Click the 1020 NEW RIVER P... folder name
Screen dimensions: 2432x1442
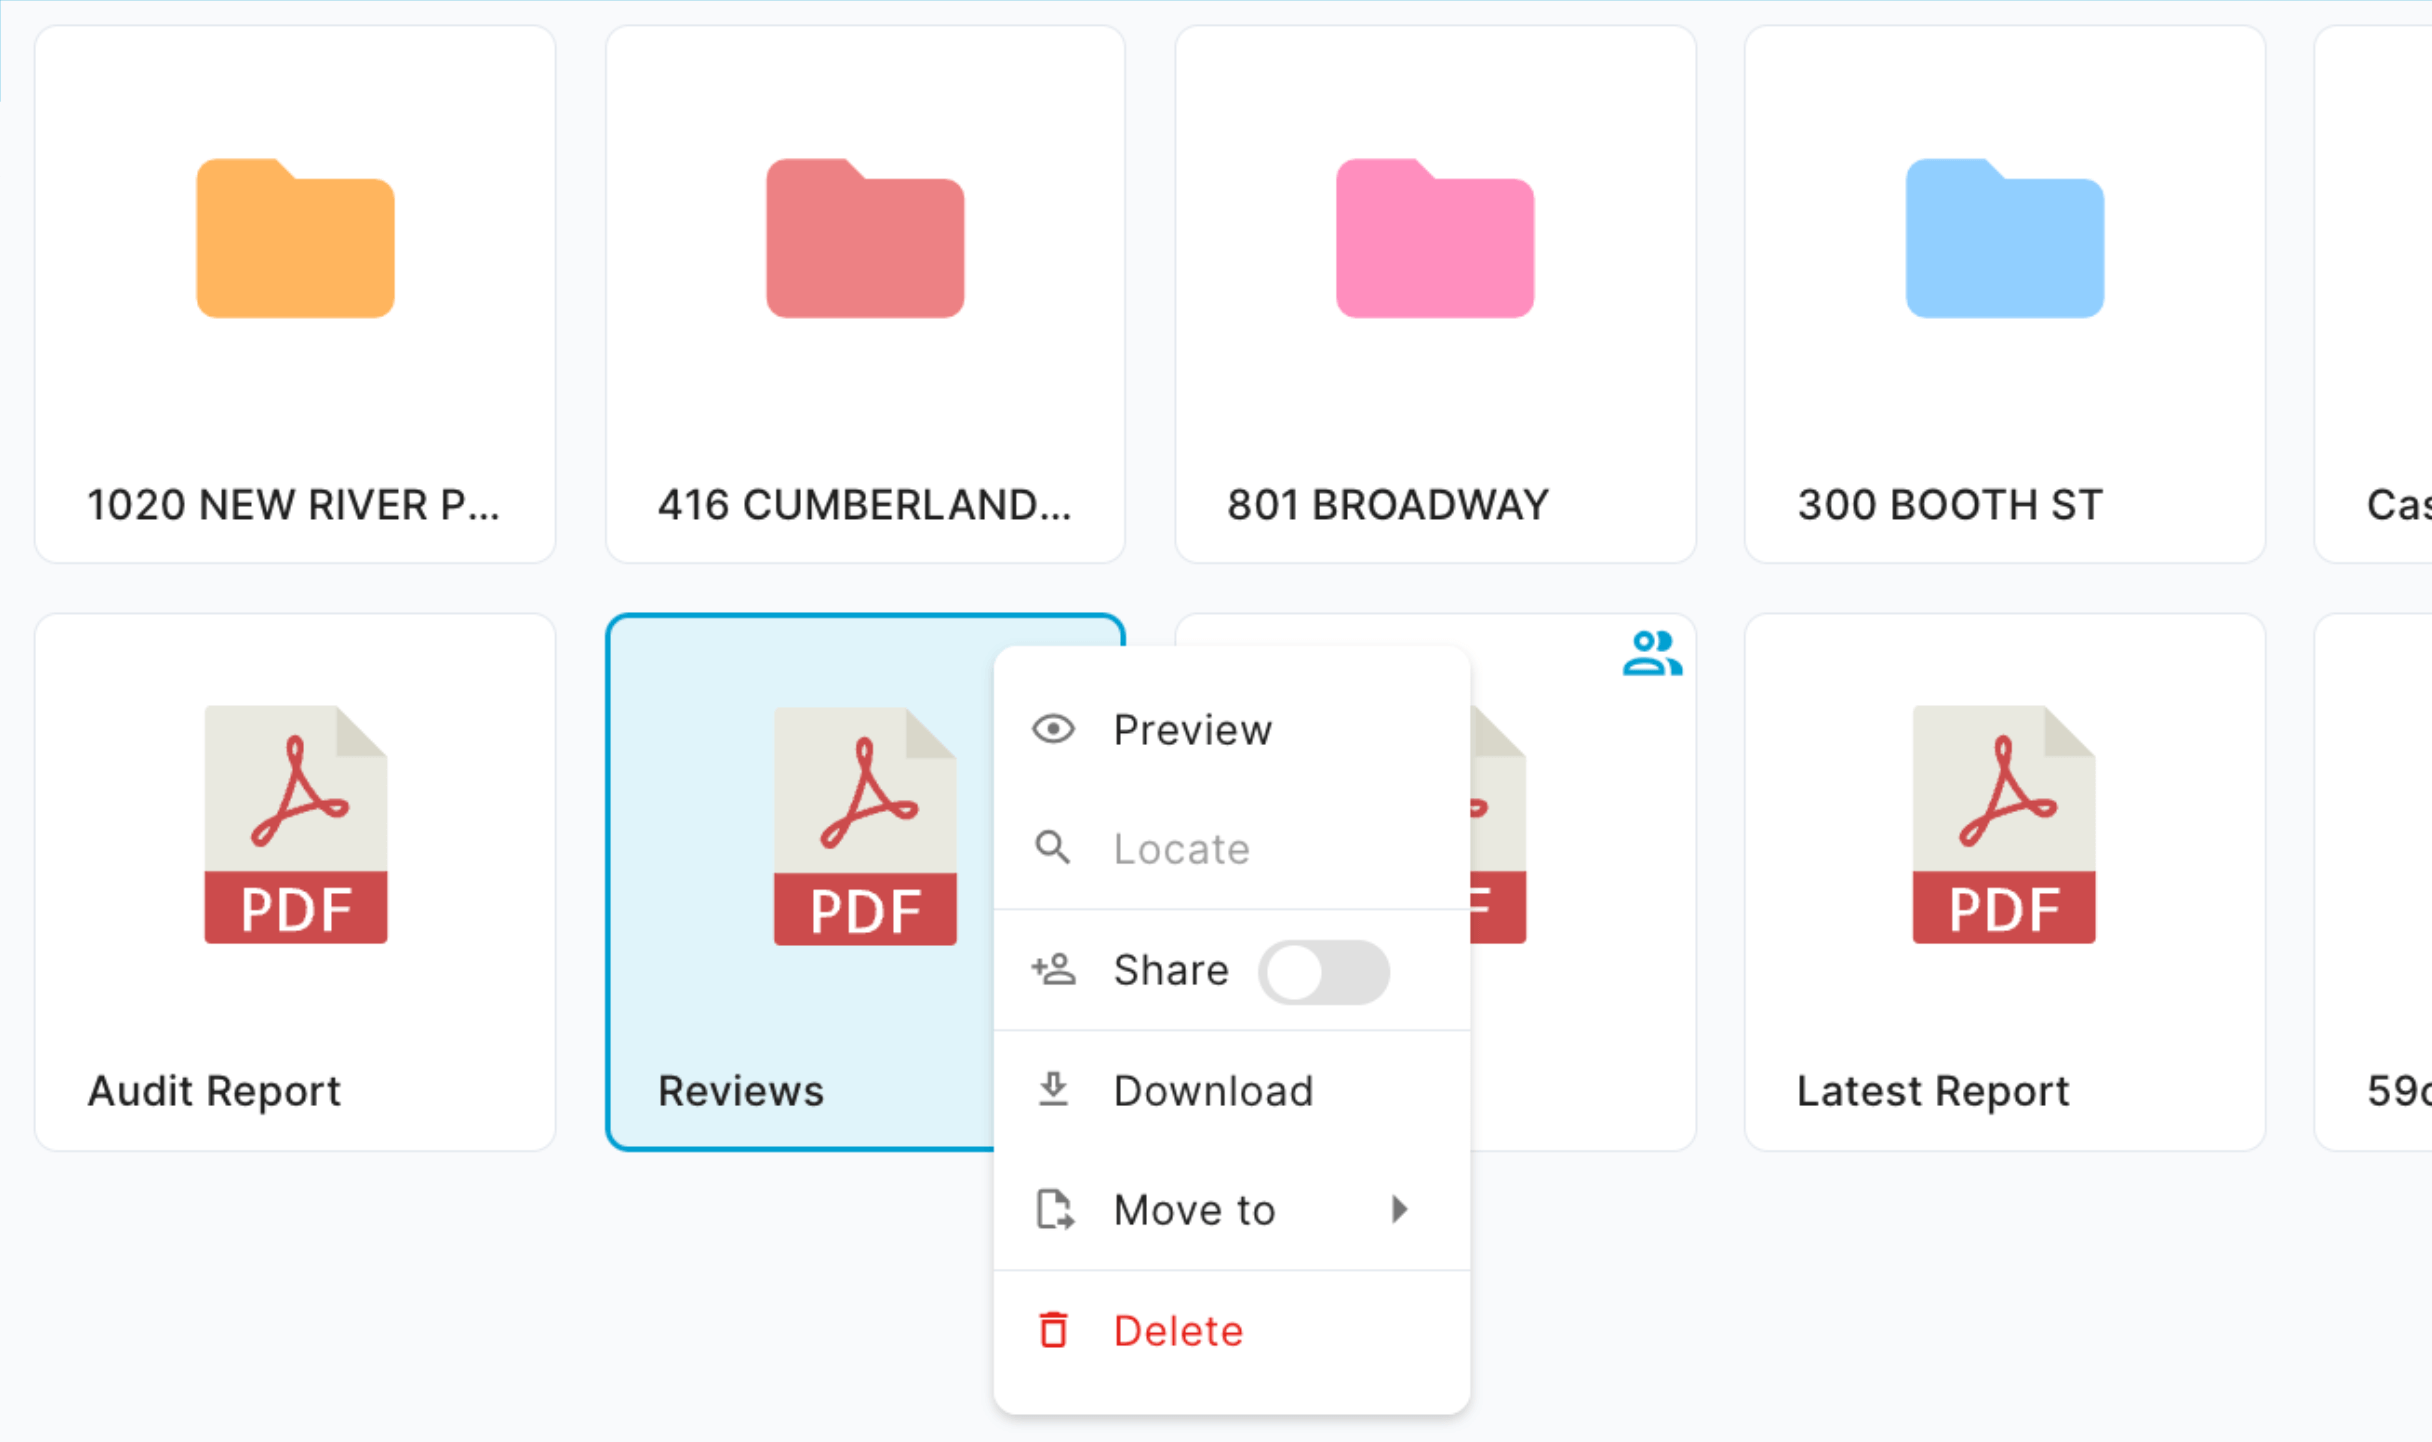coord(293,504)
